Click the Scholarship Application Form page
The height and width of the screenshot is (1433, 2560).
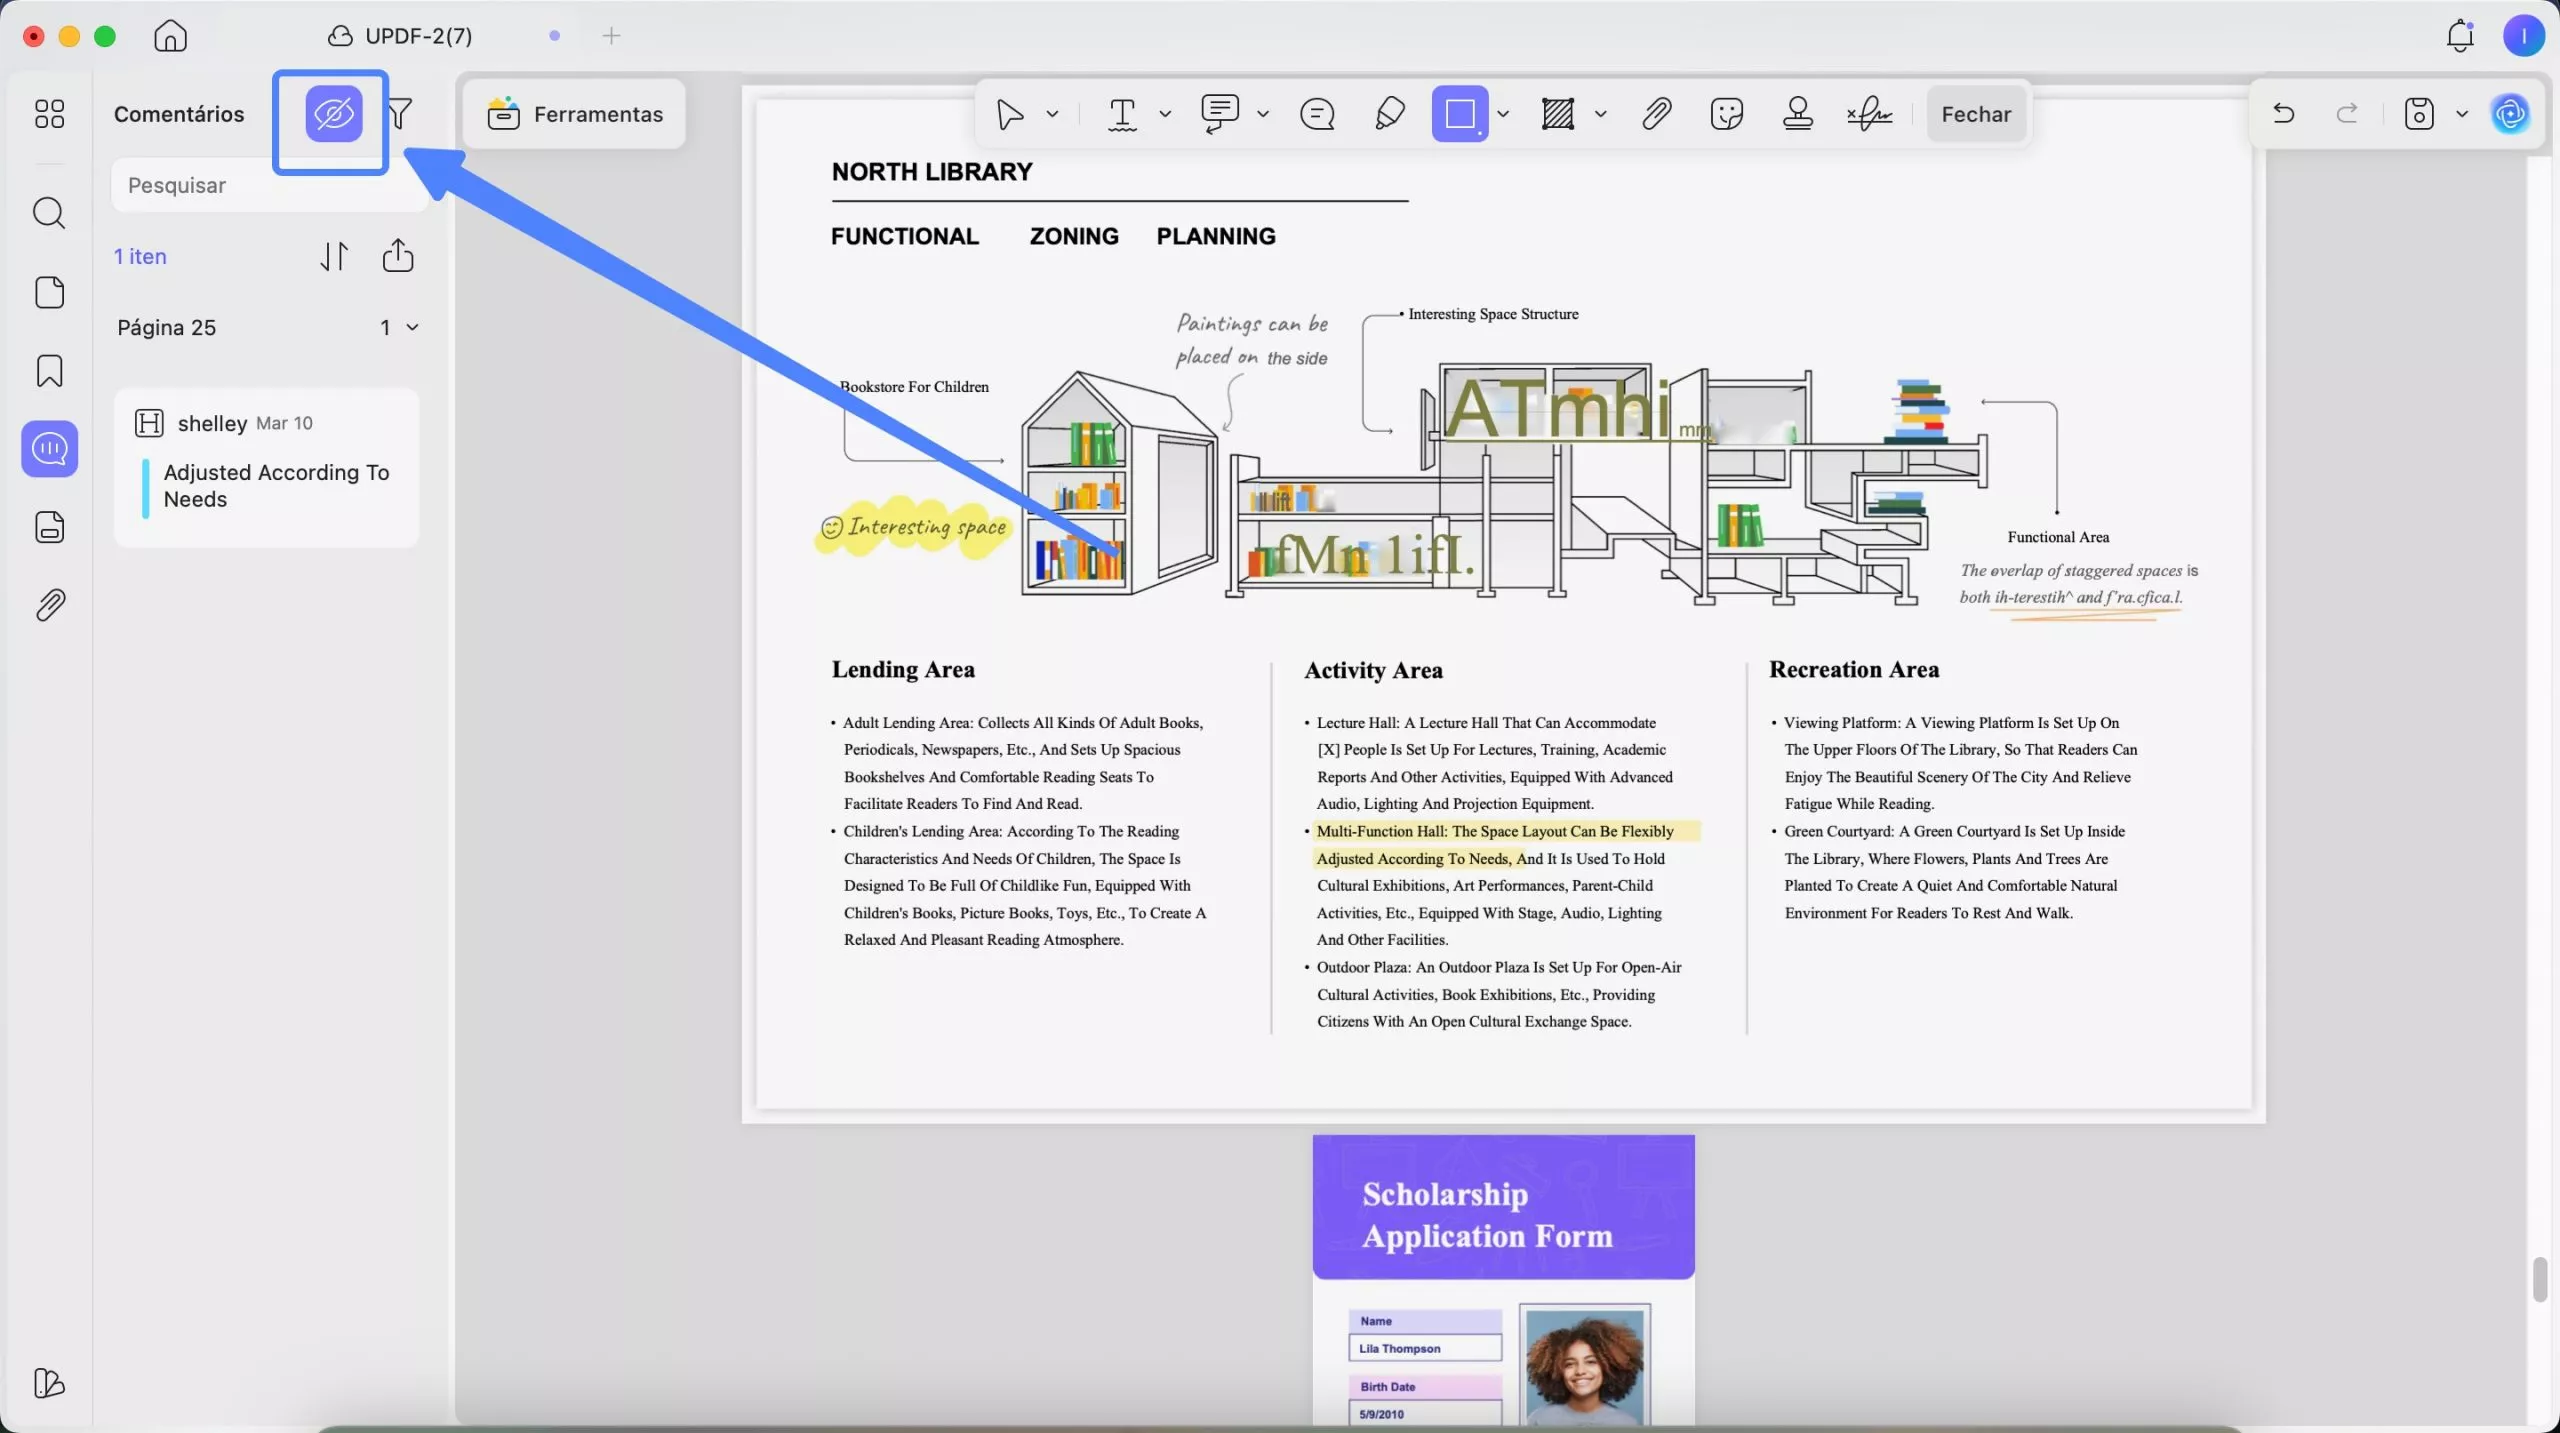1503,1280
